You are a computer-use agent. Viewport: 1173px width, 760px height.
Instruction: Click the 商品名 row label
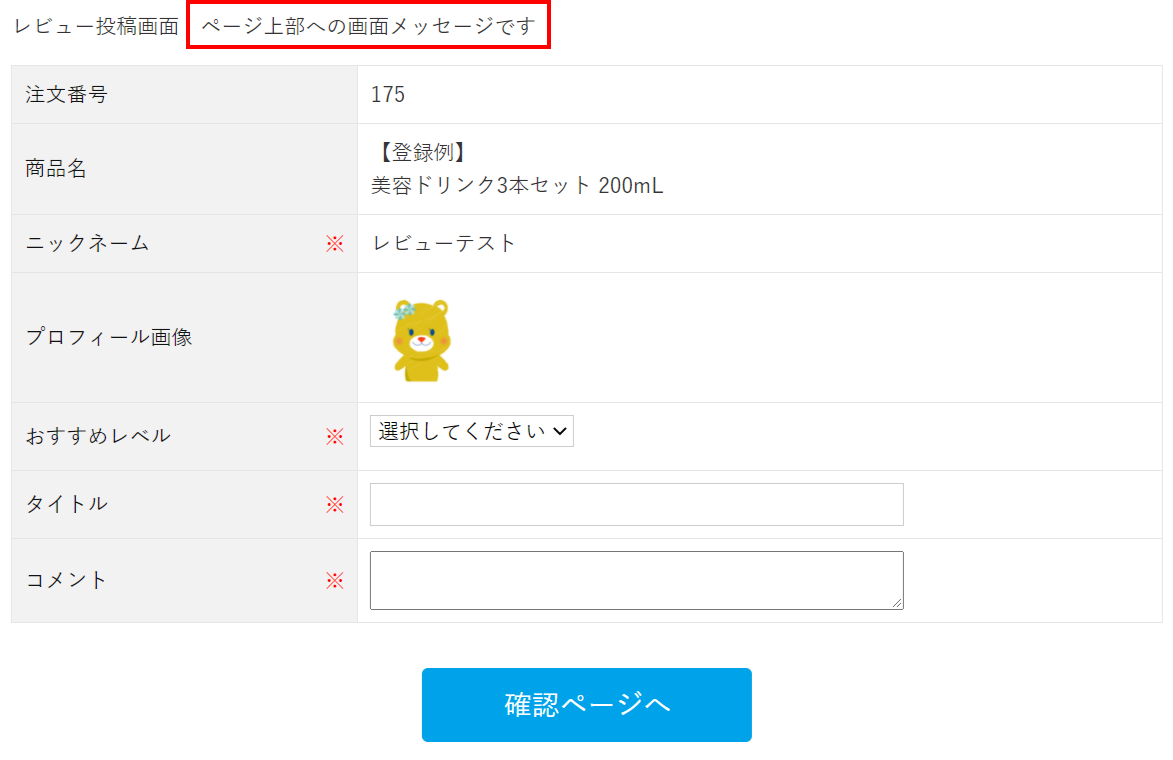56,169
